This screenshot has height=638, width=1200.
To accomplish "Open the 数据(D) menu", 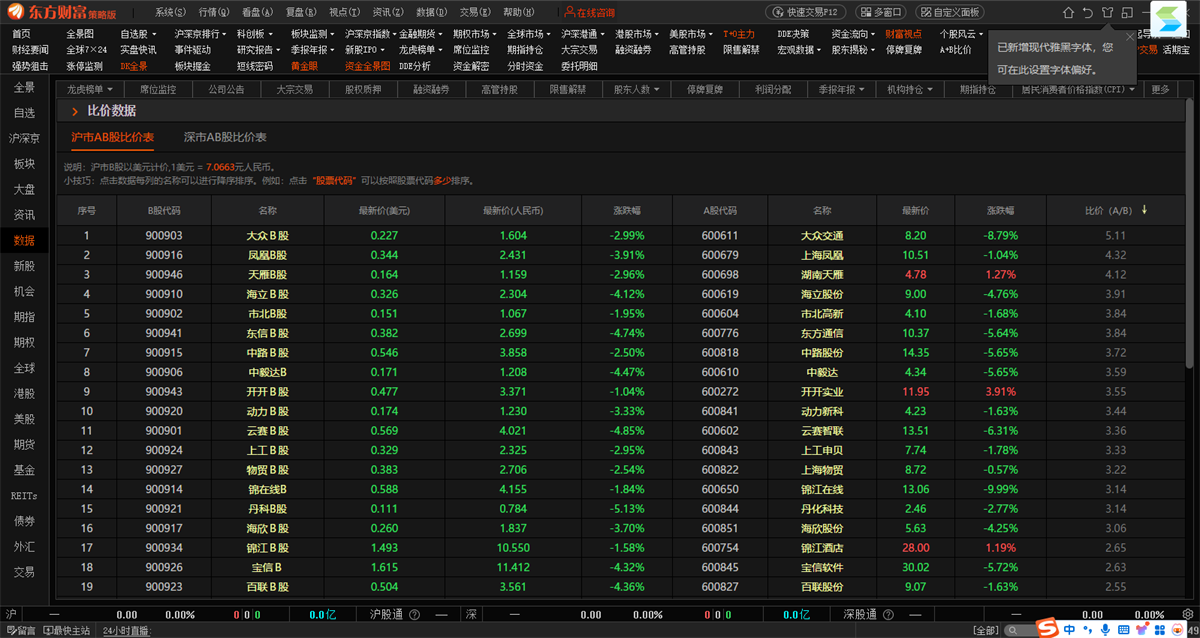I will [x=431, y=13].
